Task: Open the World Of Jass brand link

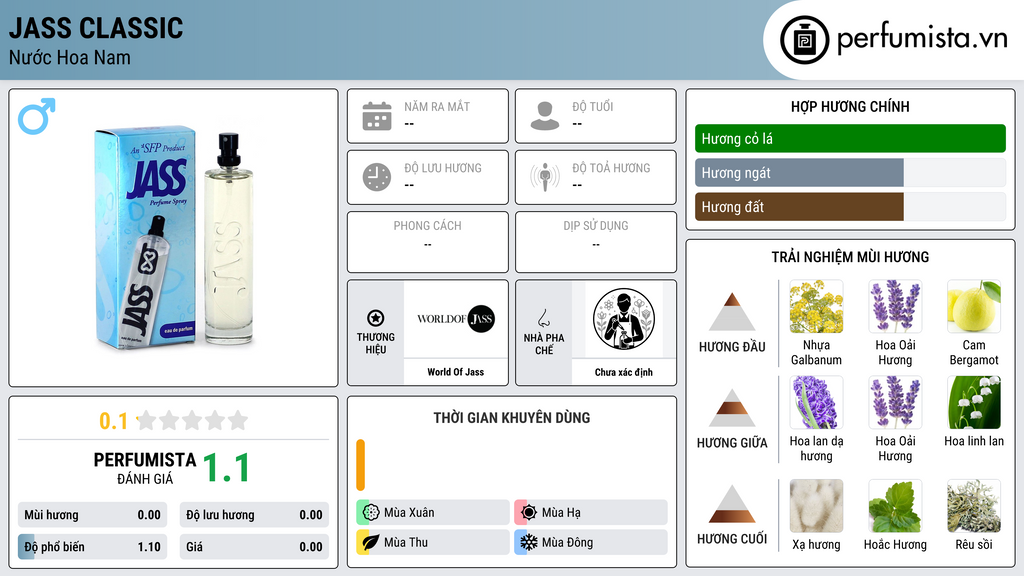Action: click(456, 372)
